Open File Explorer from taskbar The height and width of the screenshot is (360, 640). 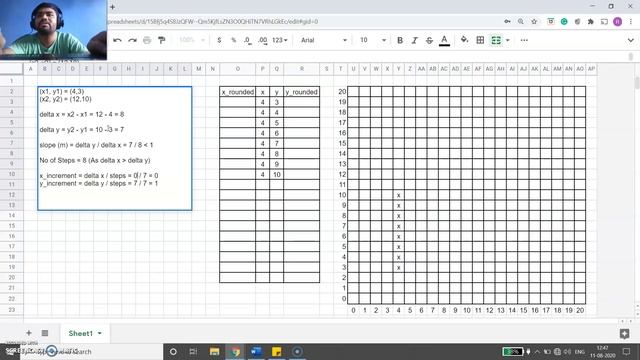point(214,351)
